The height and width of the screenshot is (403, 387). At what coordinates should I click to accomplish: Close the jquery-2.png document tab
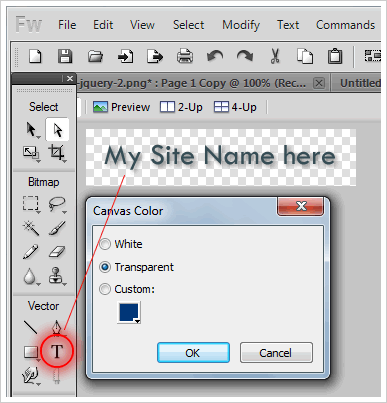pyautogui.click(x=319, y=83)
